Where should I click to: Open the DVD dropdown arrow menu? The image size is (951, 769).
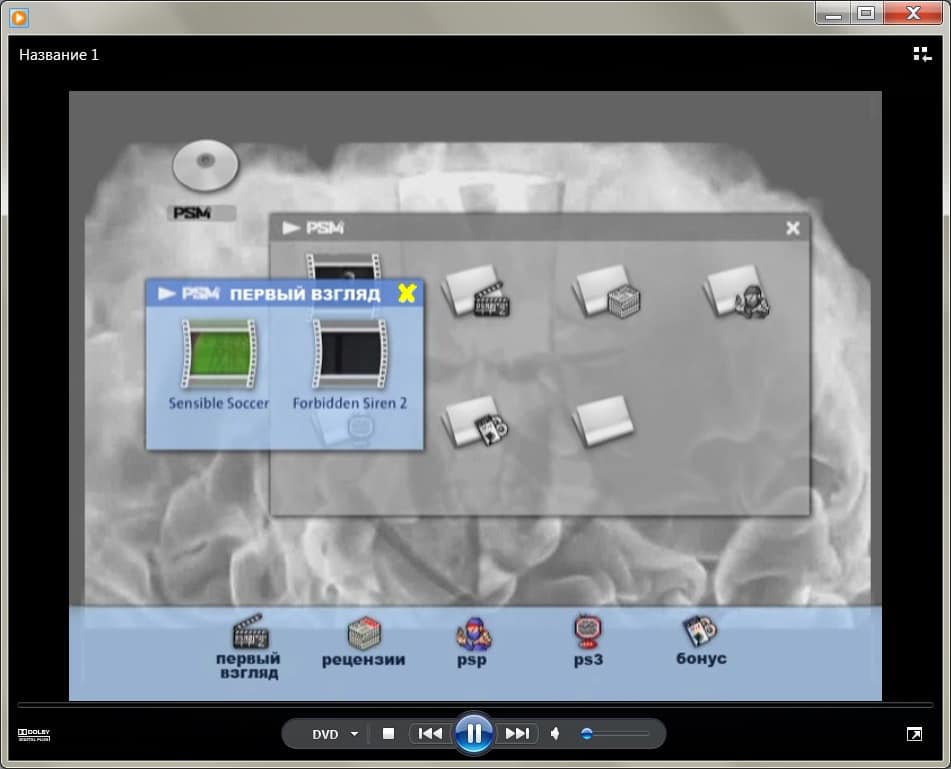(355, 734)
